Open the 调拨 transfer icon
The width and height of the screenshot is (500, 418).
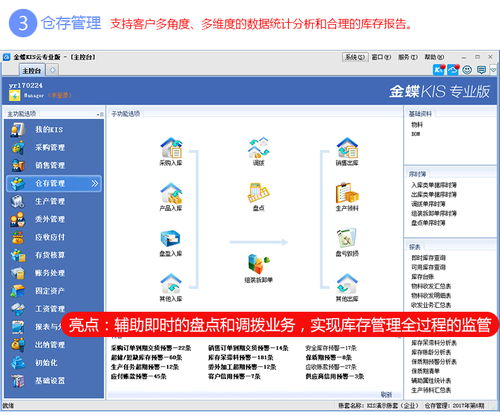coord(259,151)
